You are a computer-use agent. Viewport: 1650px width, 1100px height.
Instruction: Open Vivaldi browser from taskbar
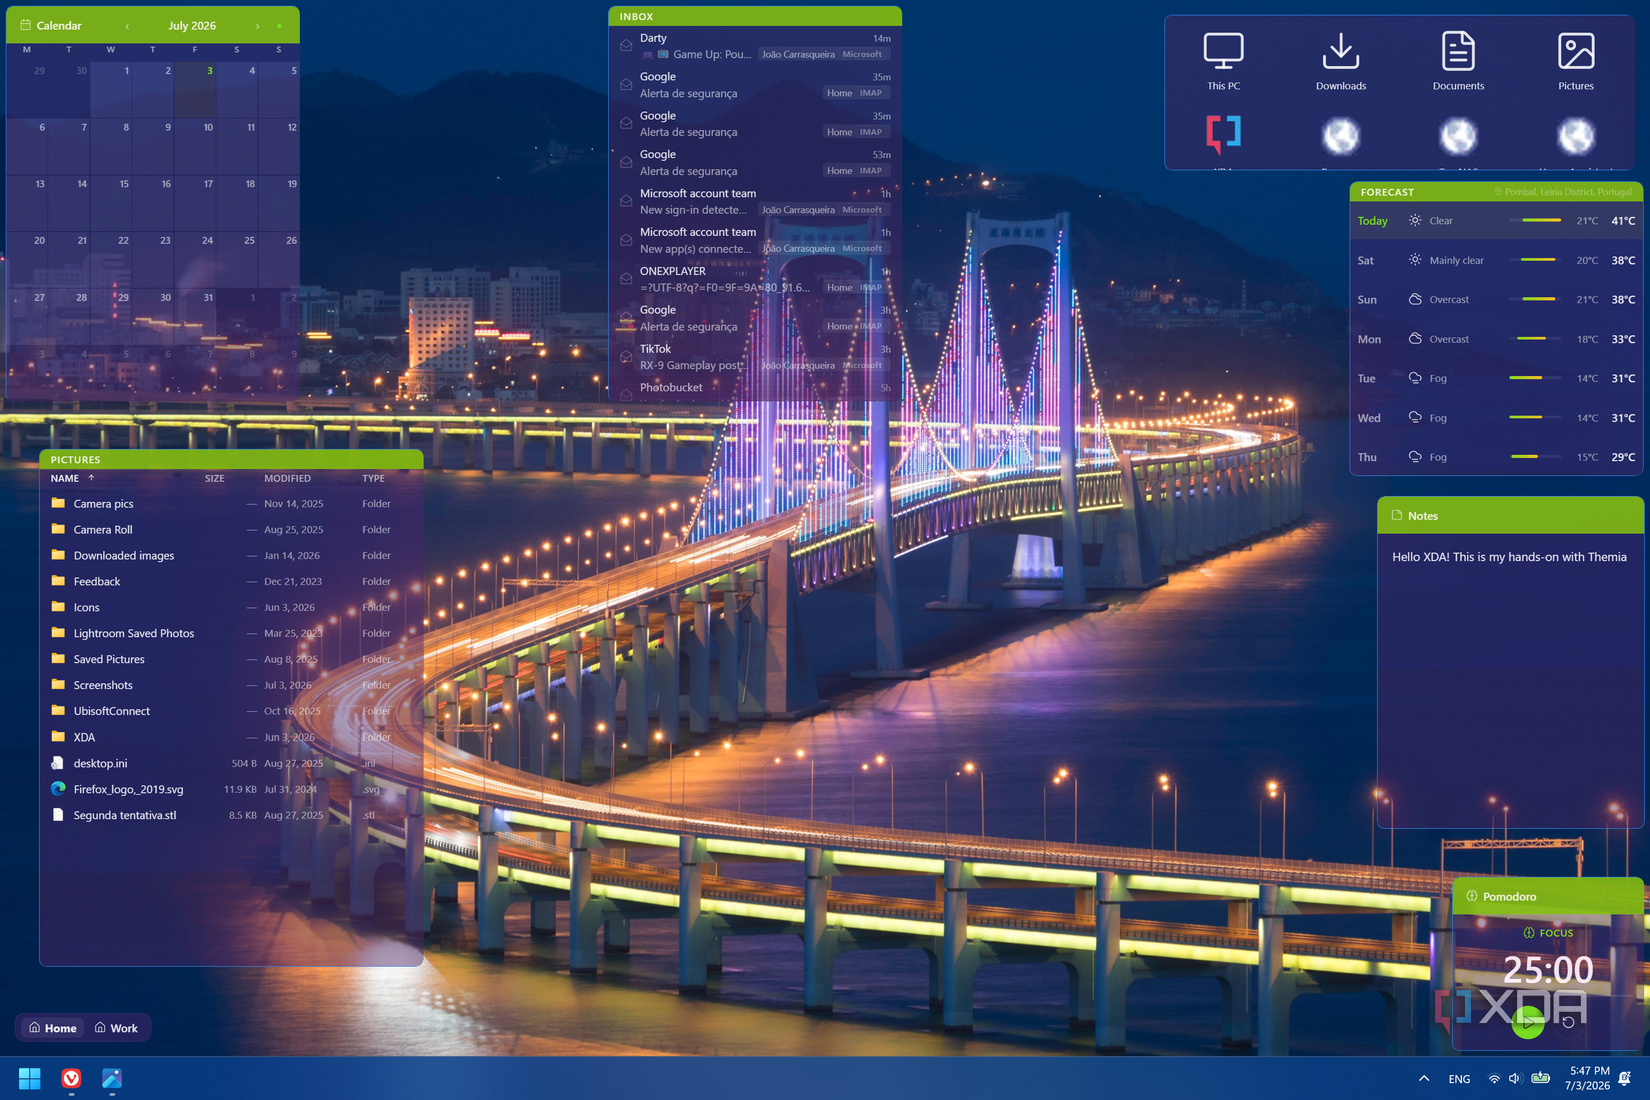pos(71,1078)
